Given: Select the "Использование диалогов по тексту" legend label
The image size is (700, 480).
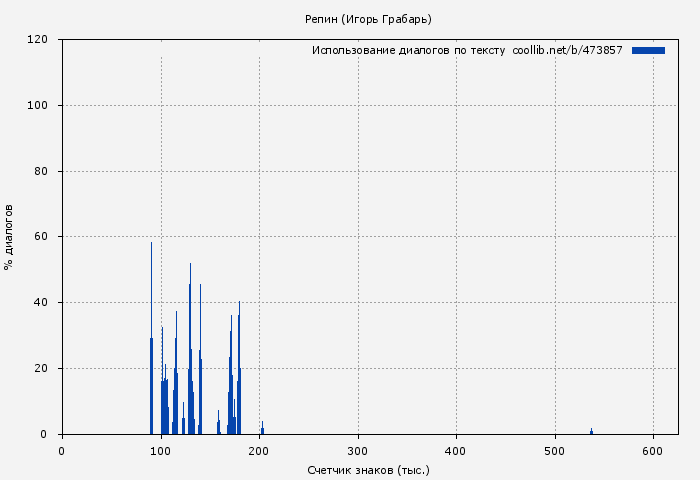Looking at the screenshot, I should pos(408,50).
